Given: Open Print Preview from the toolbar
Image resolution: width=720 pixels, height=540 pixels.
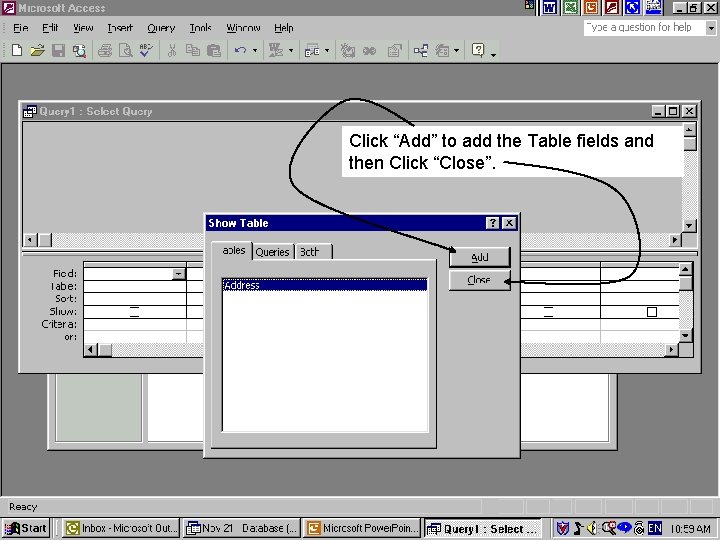Looking at the screenshot, I should 125,50.
